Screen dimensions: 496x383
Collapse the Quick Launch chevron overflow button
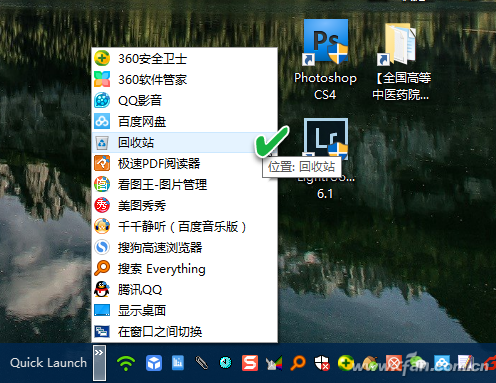(99, 363)
